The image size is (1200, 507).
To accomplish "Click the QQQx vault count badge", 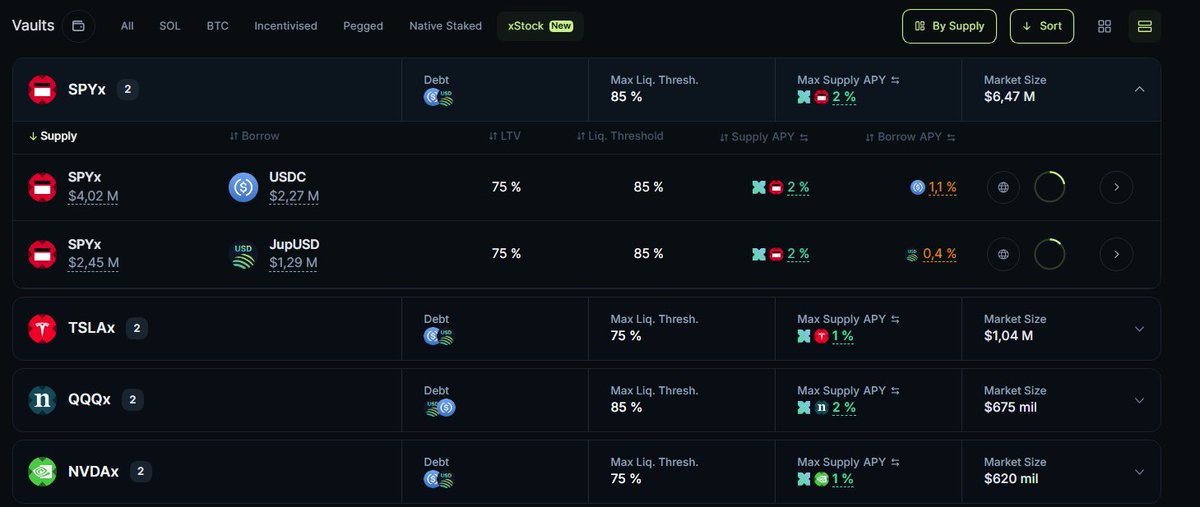I will (x=133, y=400).
